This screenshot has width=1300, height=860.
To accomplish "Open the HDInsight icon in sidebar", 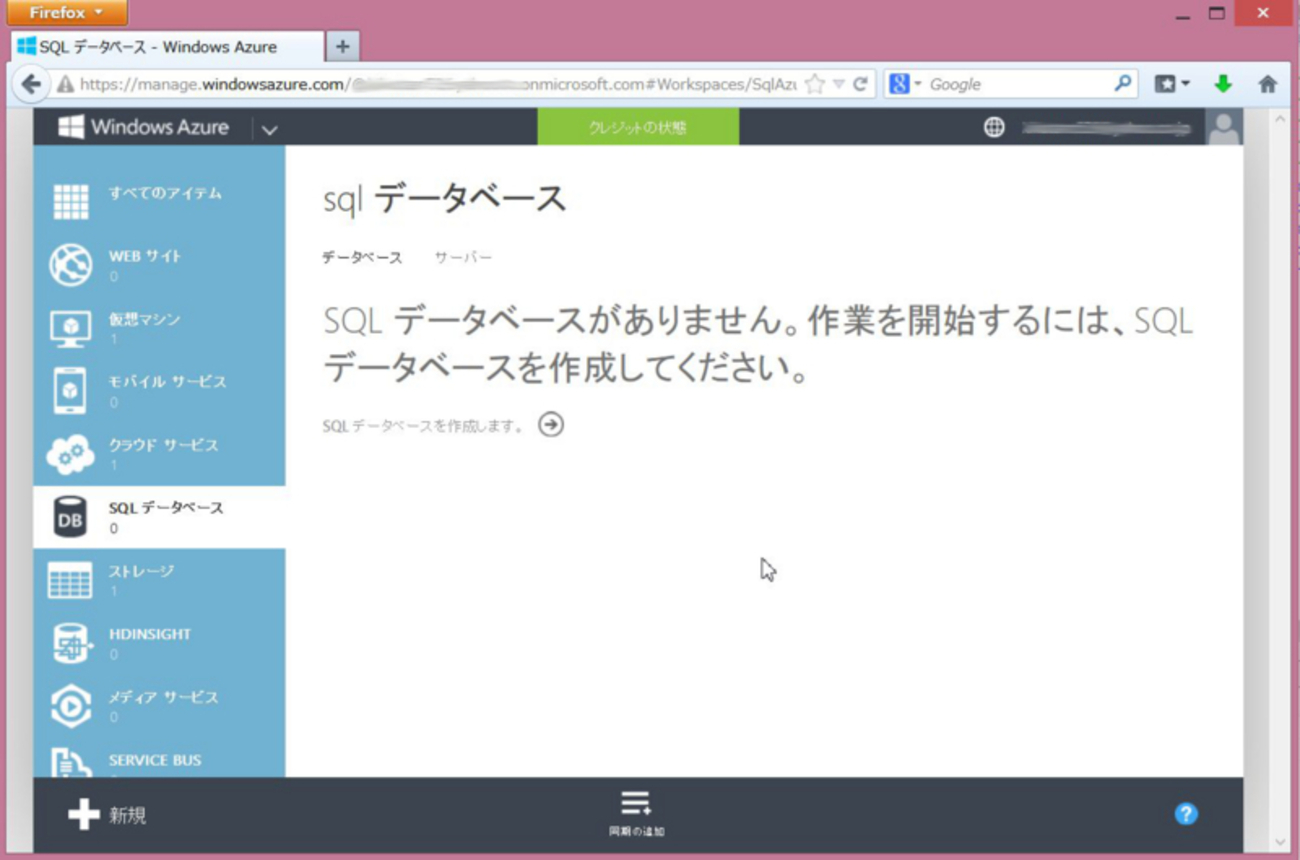I will tap(70, 643).
